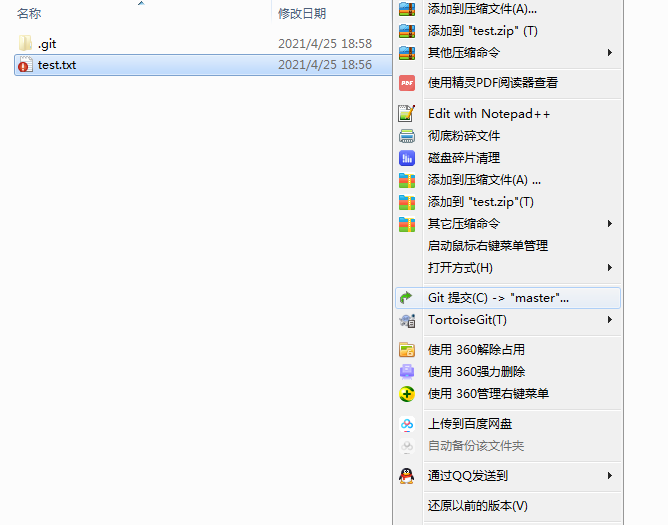The image size is (668, 525).
Task: Open 通过QQ发送到 entry
Action: click(x=509, y=476)
